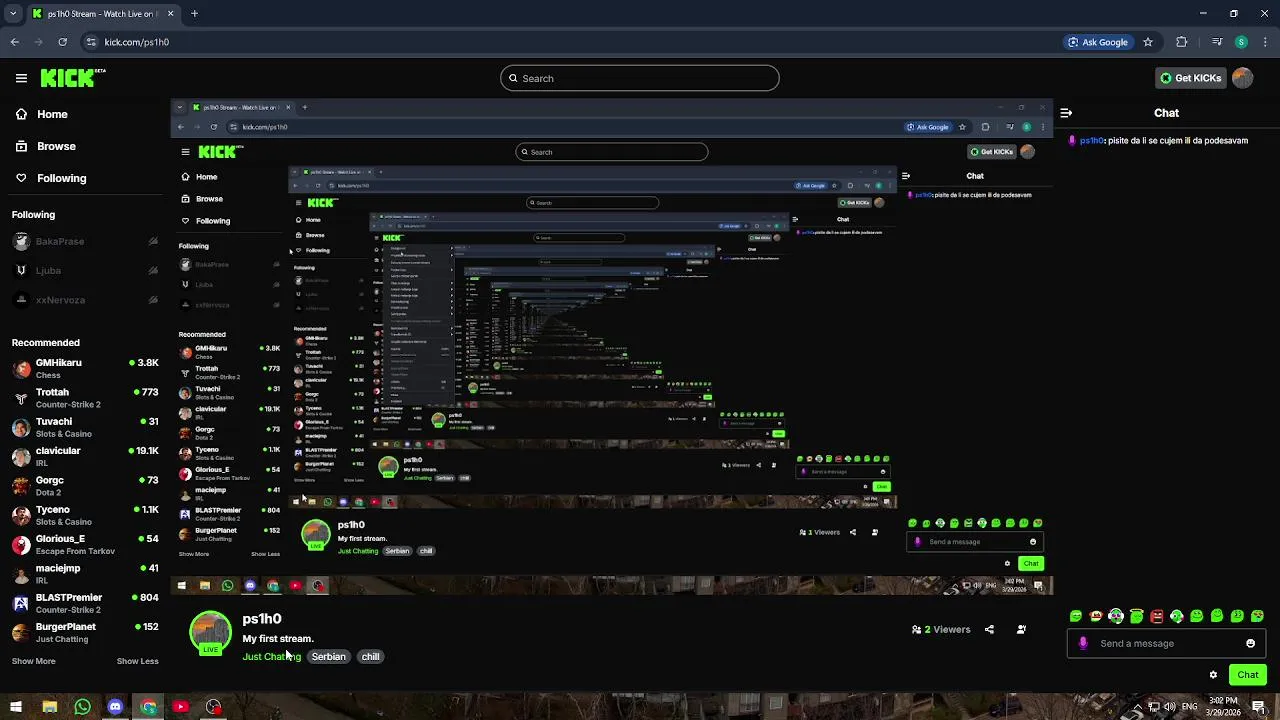Screen dimensions: 1280x720
Task: Open Tuvachi recommended channel
Action: (x=85, y=427)
